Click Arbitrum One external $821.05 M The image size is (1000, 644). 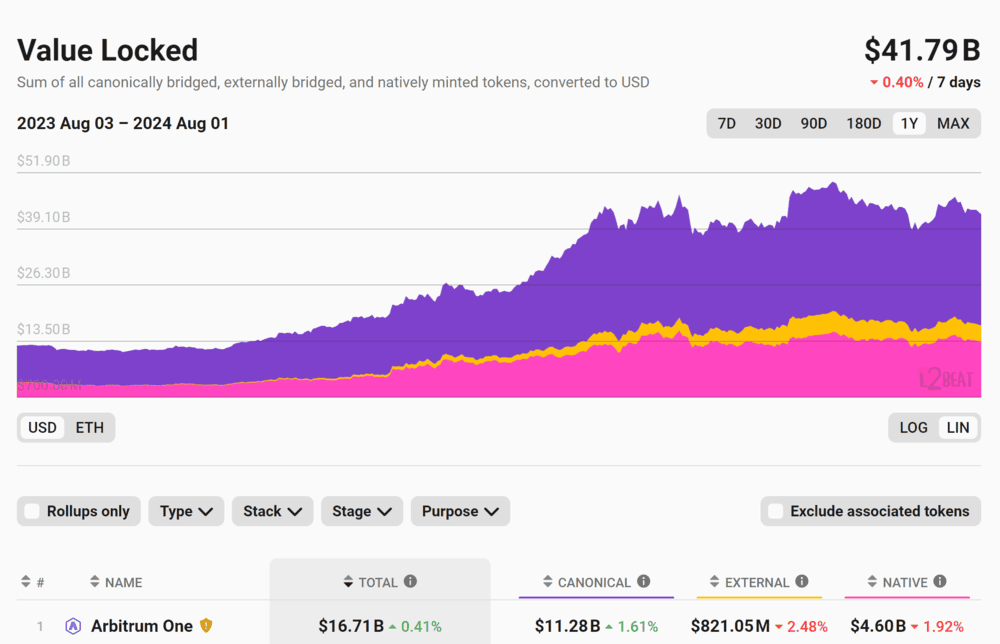click(730, 626)
